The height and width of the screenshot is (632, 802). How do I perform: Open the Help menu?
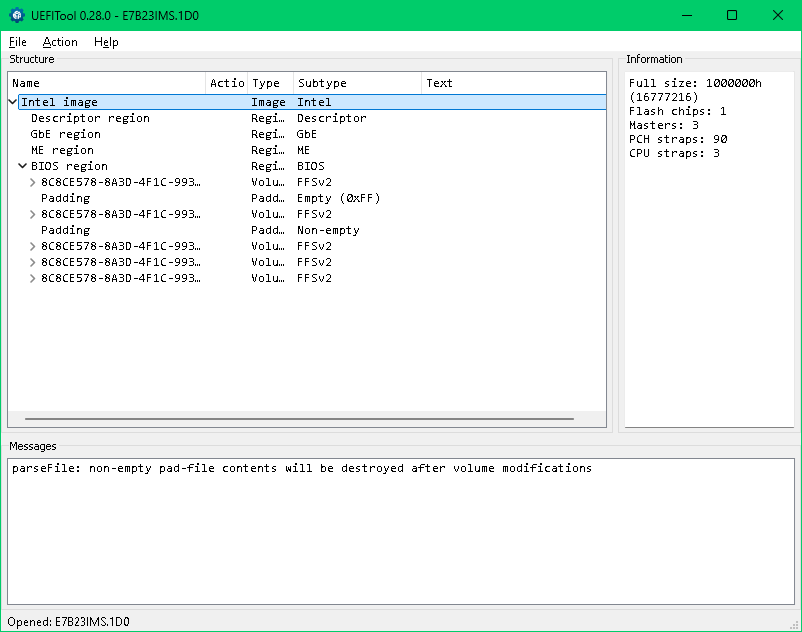pyautogui.click(x=106, y=42)
